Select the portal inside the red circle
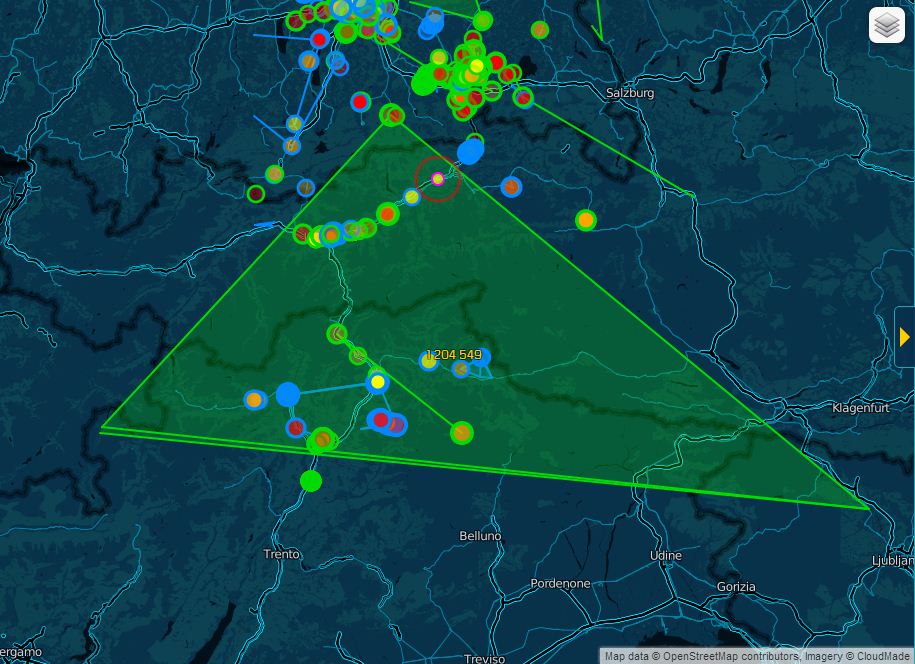Viewport: 915px width, 664px height. [437, 179]
